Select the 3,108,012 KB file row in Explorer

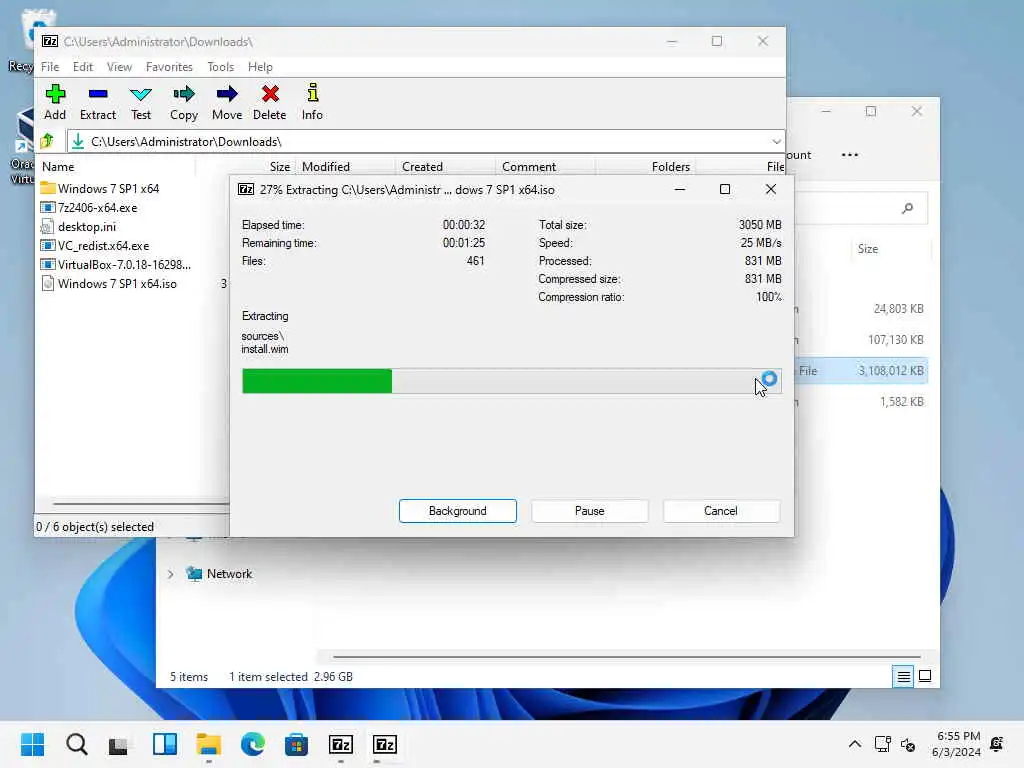tap(861, 371)
